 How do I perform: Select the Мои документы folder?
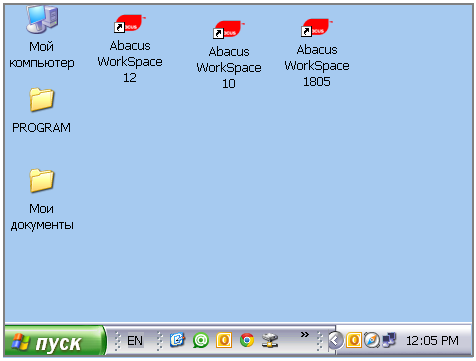pos(42,200)
